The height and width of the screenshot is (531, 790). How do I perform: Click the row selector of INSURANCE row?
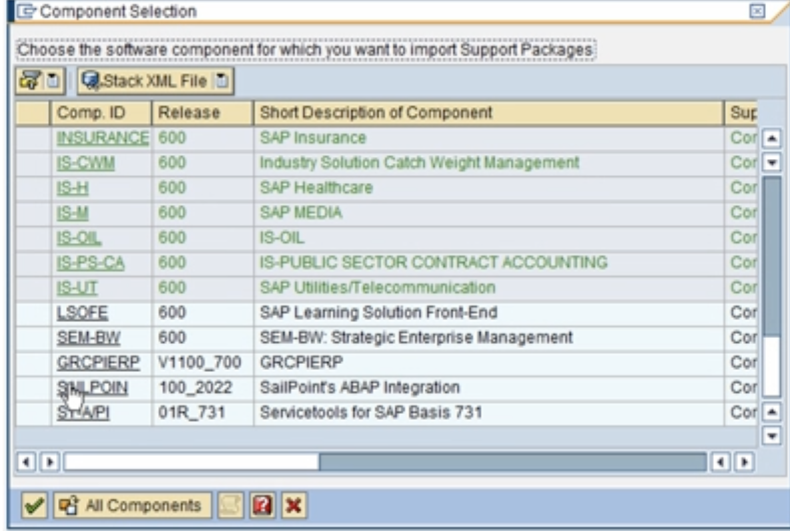point(33,138)
